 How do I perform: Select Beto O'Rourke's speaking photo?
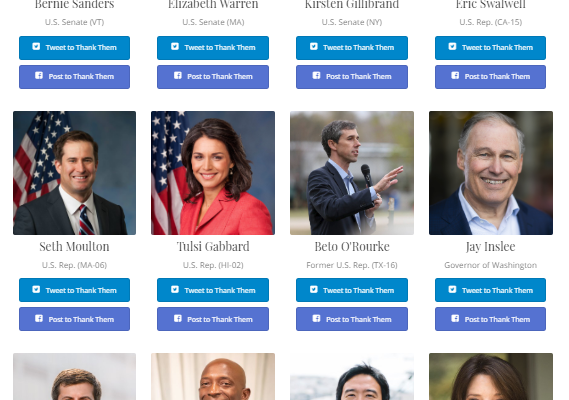point(352,173)
